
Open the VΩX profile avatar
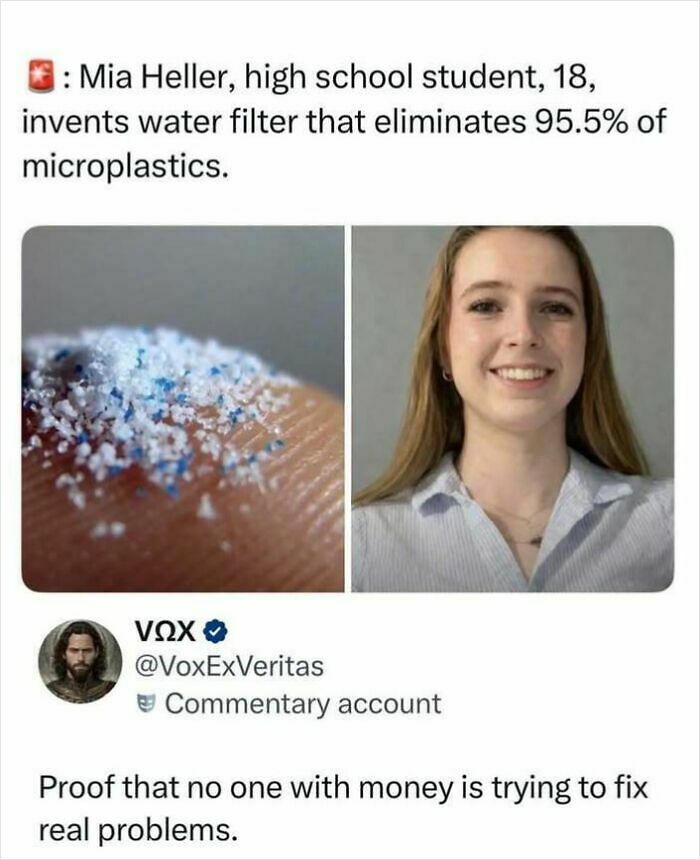81,661
